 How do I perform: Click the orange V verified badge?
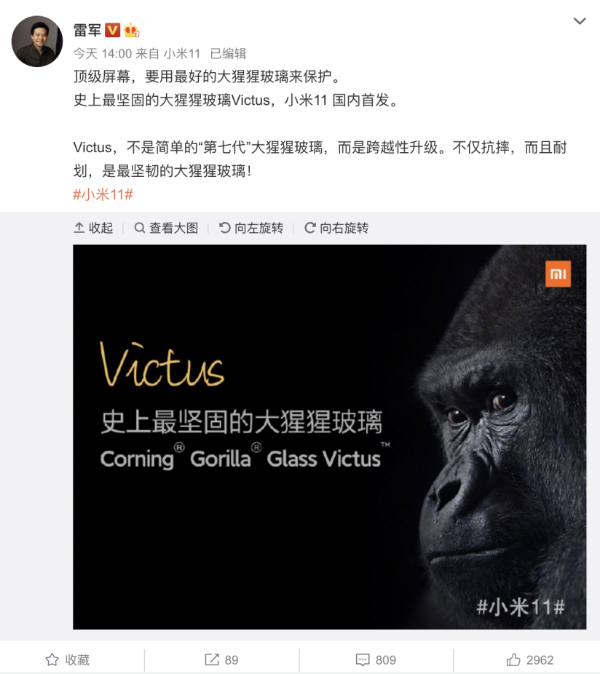coord(113,30)
